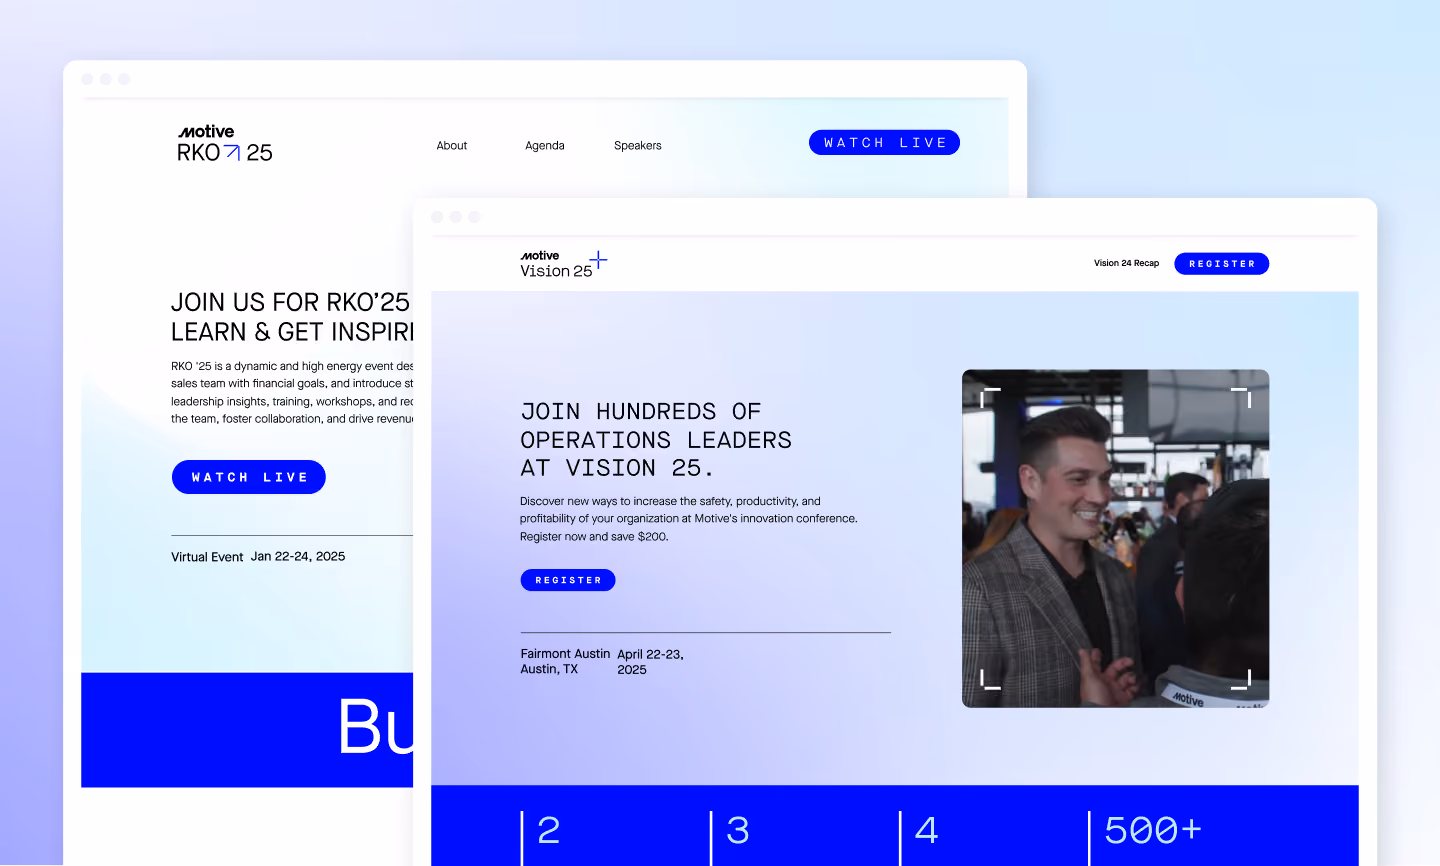Click the "Jan 22-24, 2025" date text
This screenshot has height=866, width=1440.
[x=298, y=557]
